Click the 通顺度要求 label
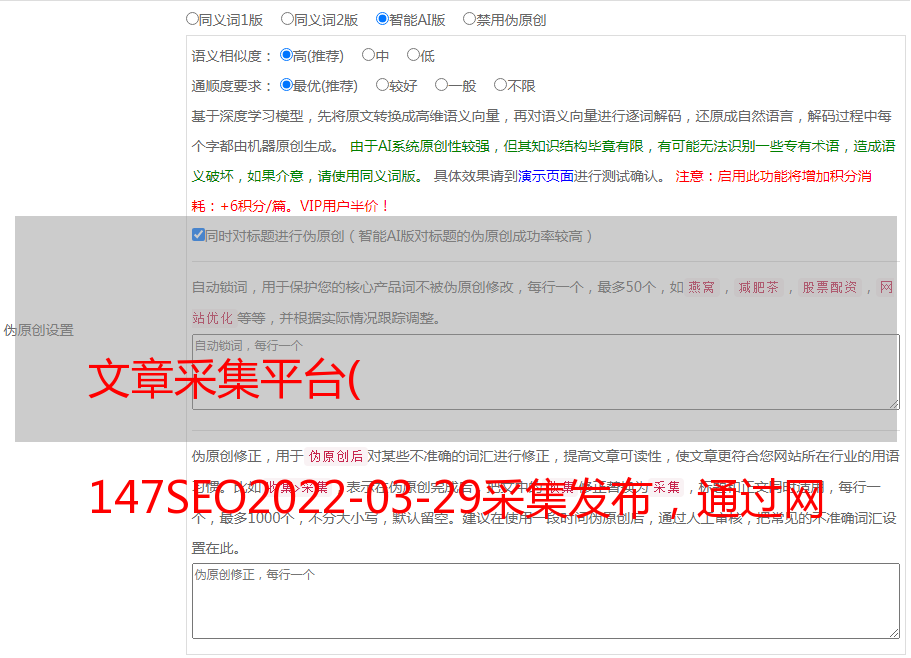 (x=231, y=87)
